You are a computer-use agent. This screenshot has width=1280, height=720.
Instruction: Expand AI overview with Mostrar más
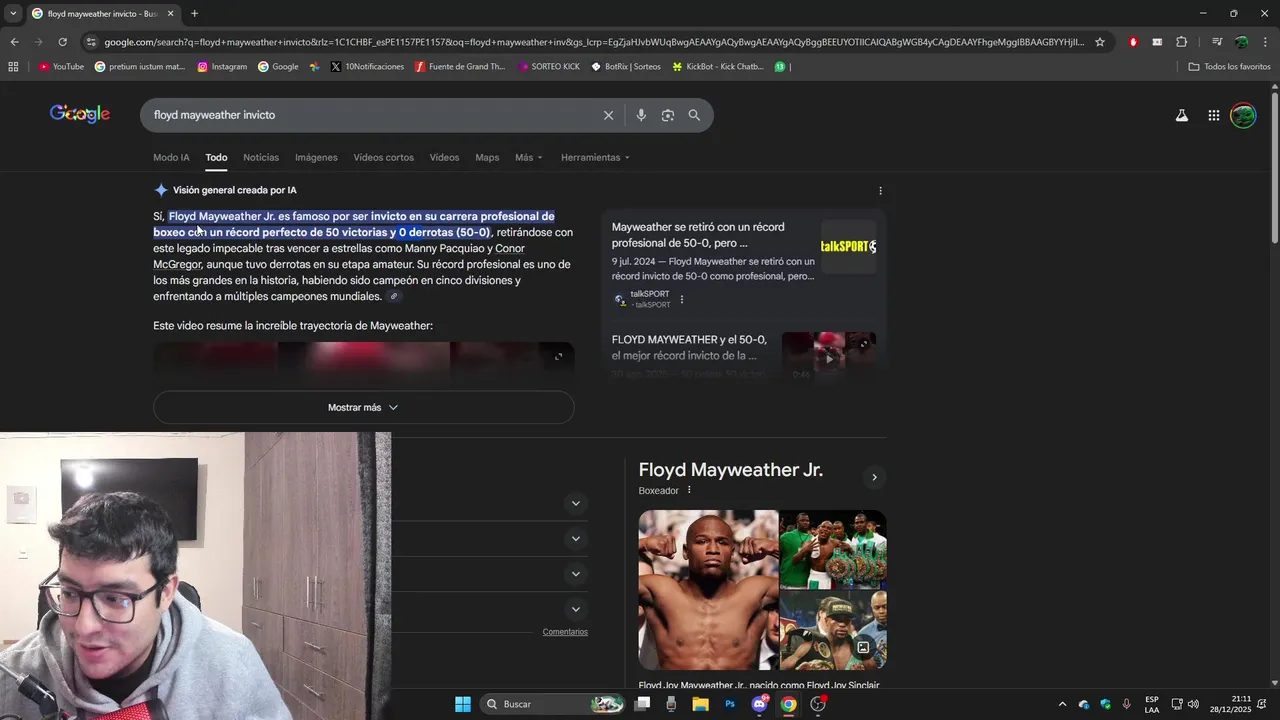pos(363,407)
